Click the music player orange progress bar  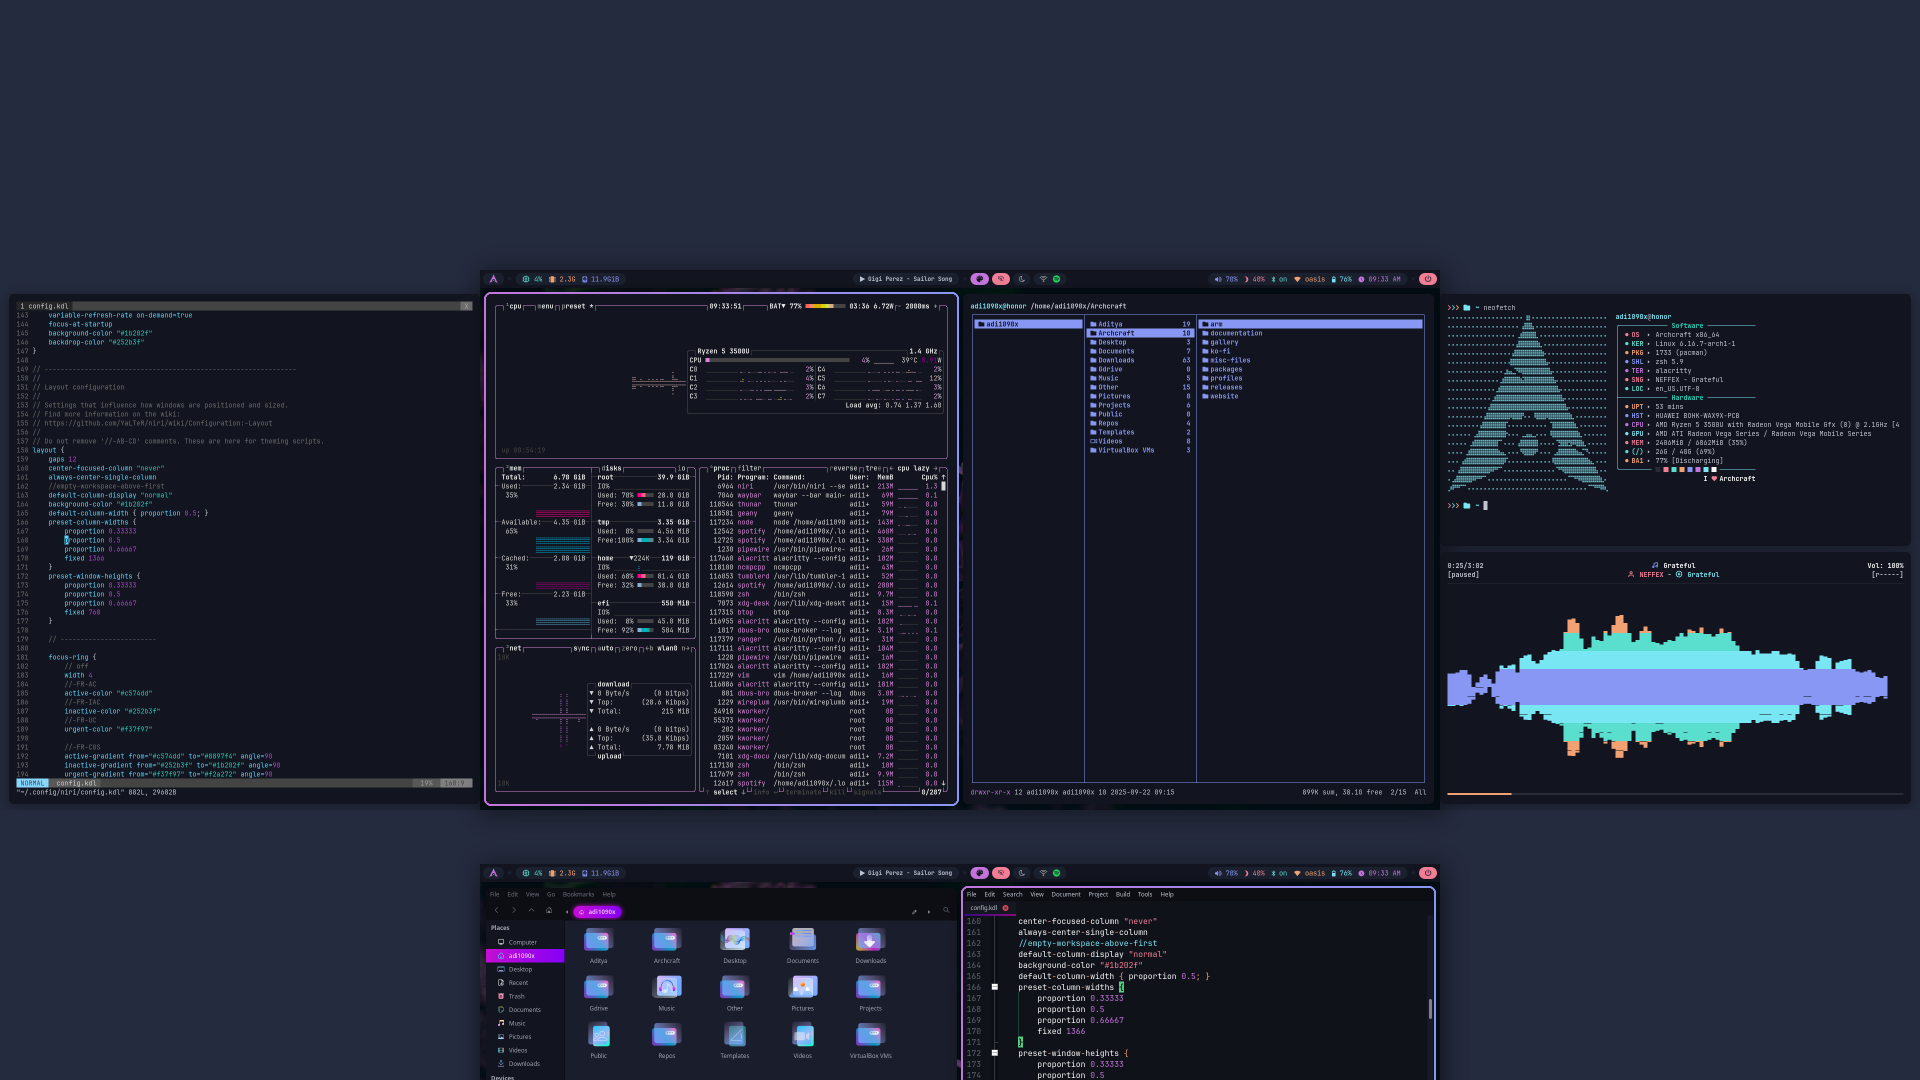click(x=1479, y=794)
